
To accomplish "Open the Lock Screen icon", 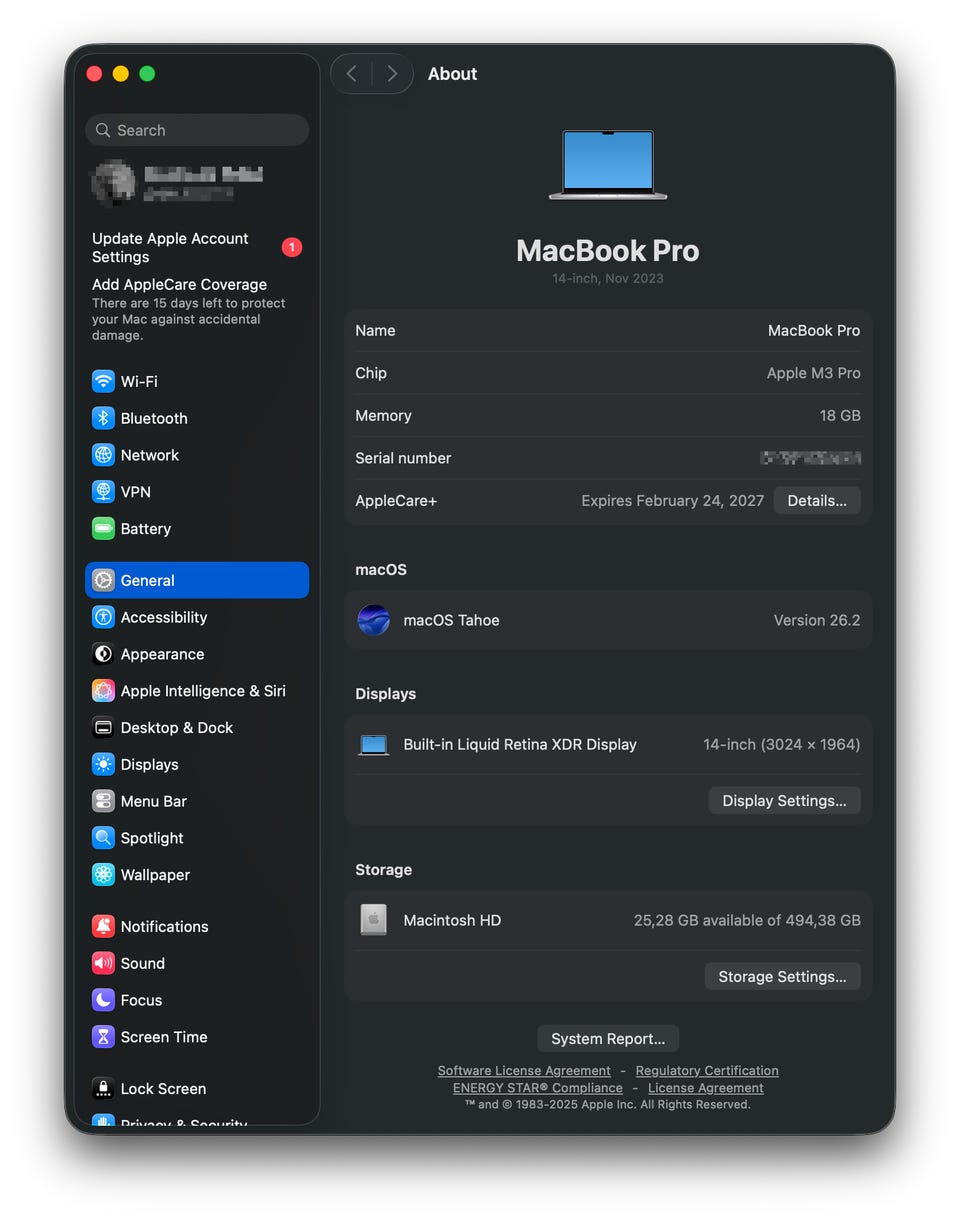I will [x=103, y=1088].
